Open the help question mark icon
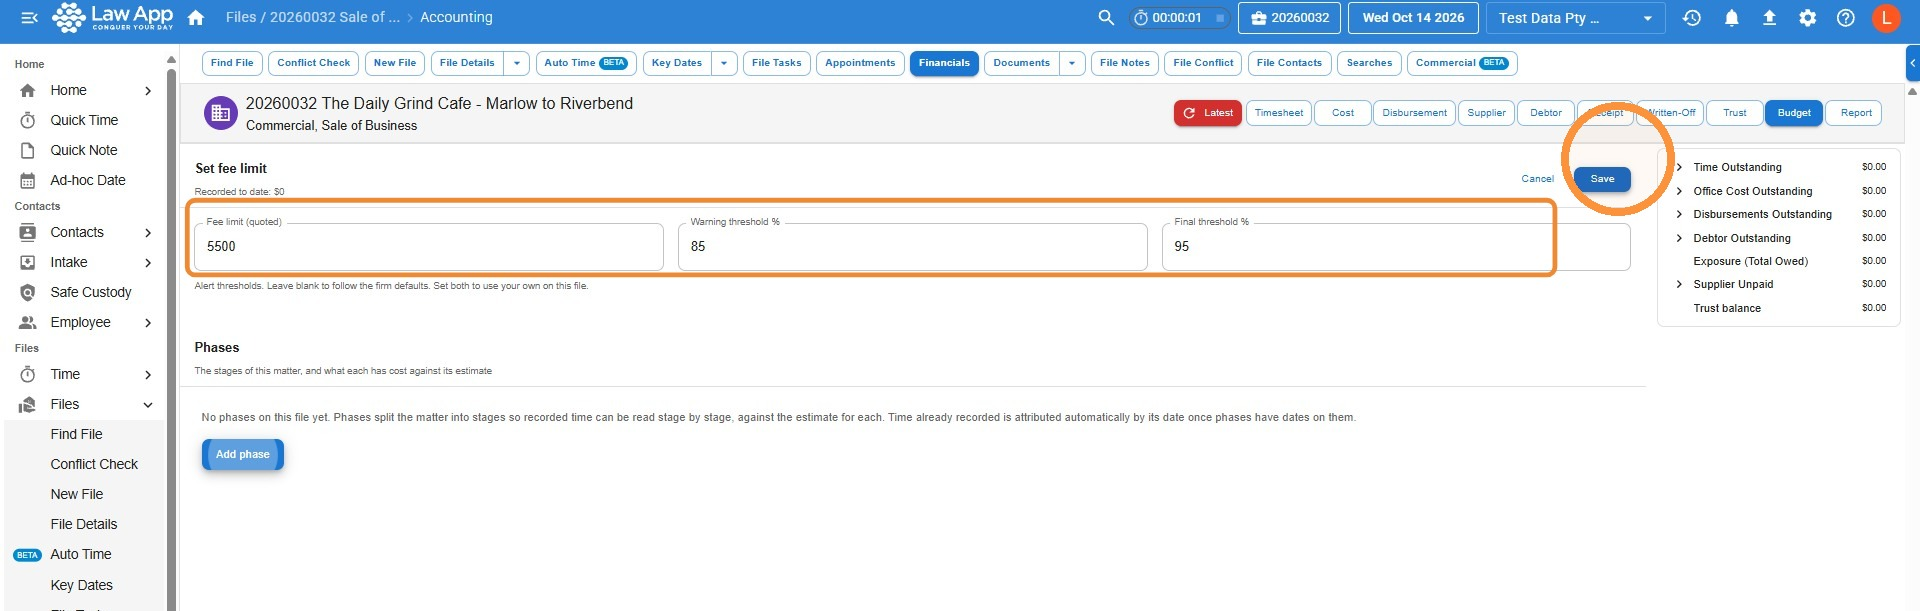Screen dimensions: 1920x611 pos(1846,17)
